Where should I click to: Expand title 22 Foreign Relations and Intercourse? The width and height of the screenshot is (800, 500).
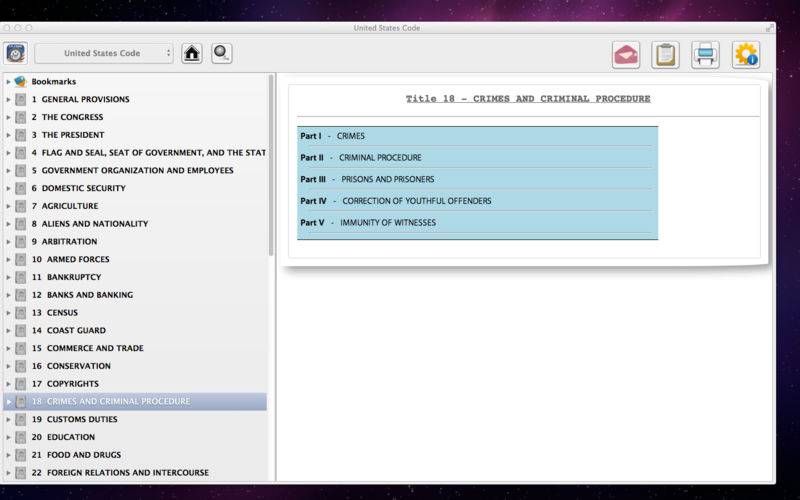pyautogui.click(x=8, y=473)
